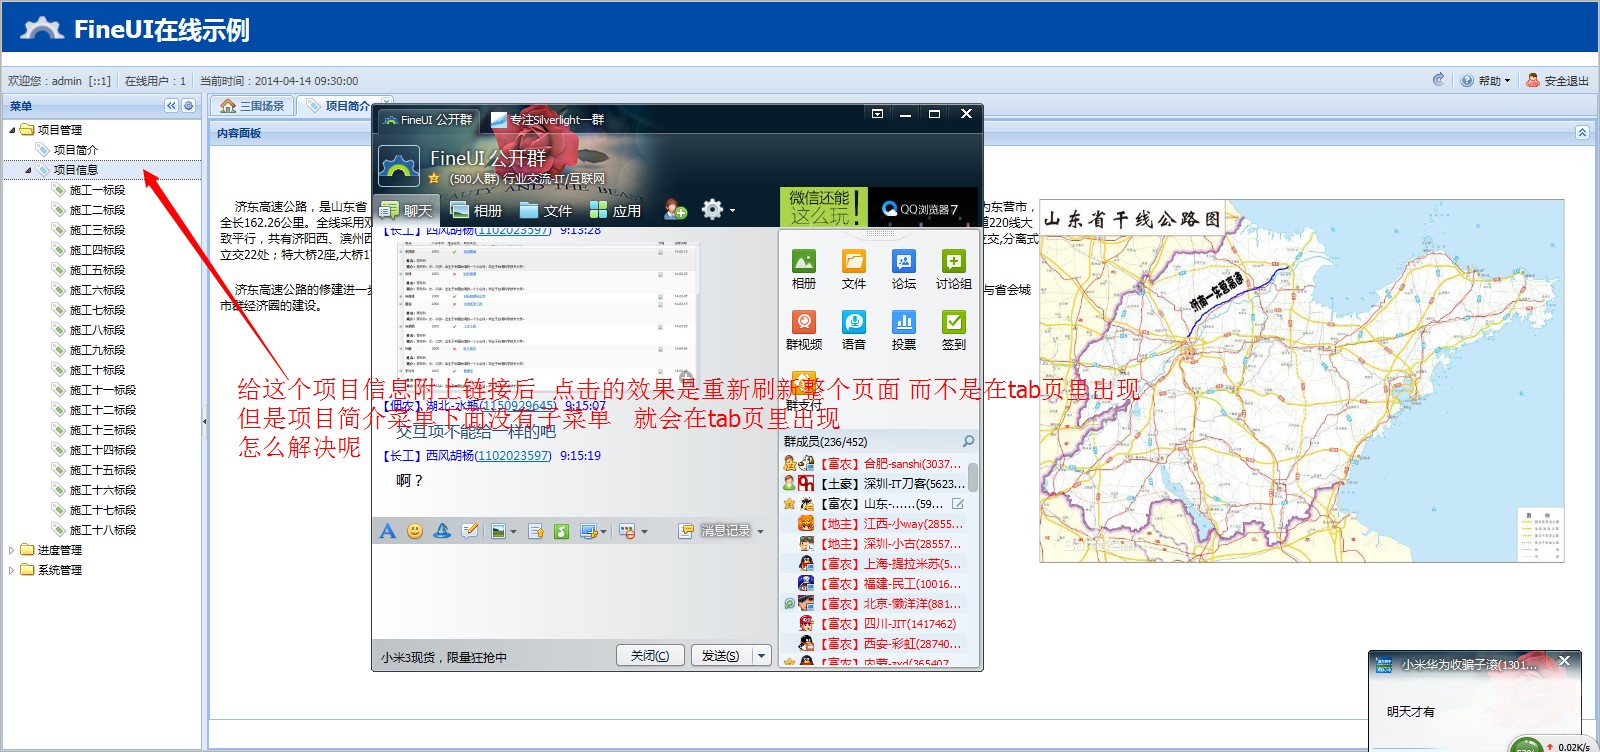Select the 聊天 tab in group window
1600x752 pixels.
(407, 210)
